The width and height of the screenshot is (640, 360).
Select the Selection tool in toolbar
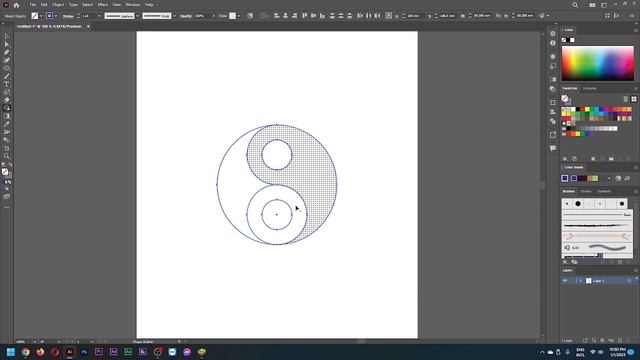point(7,36)
